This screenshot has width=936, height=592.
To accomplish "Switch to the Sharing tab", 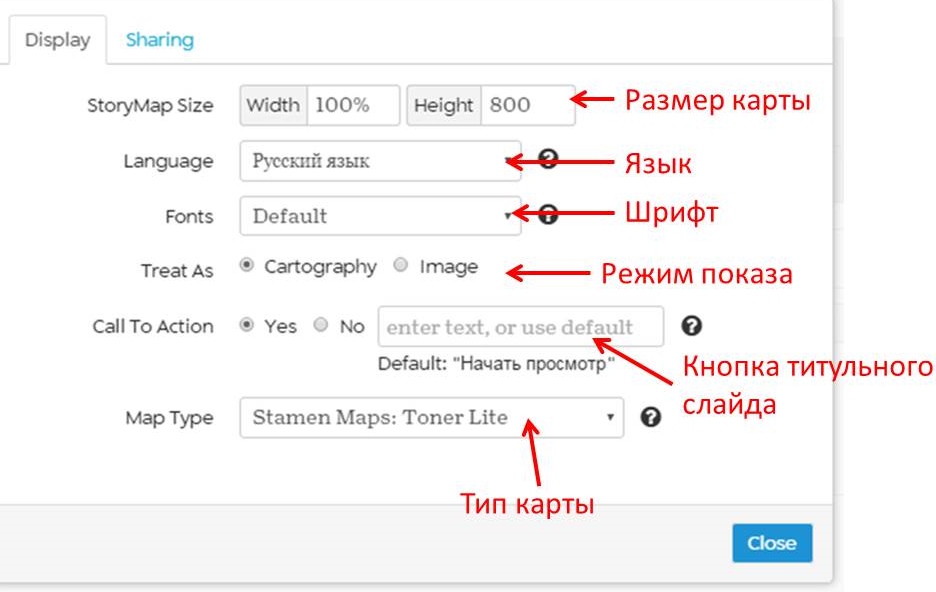I will 159,40.
